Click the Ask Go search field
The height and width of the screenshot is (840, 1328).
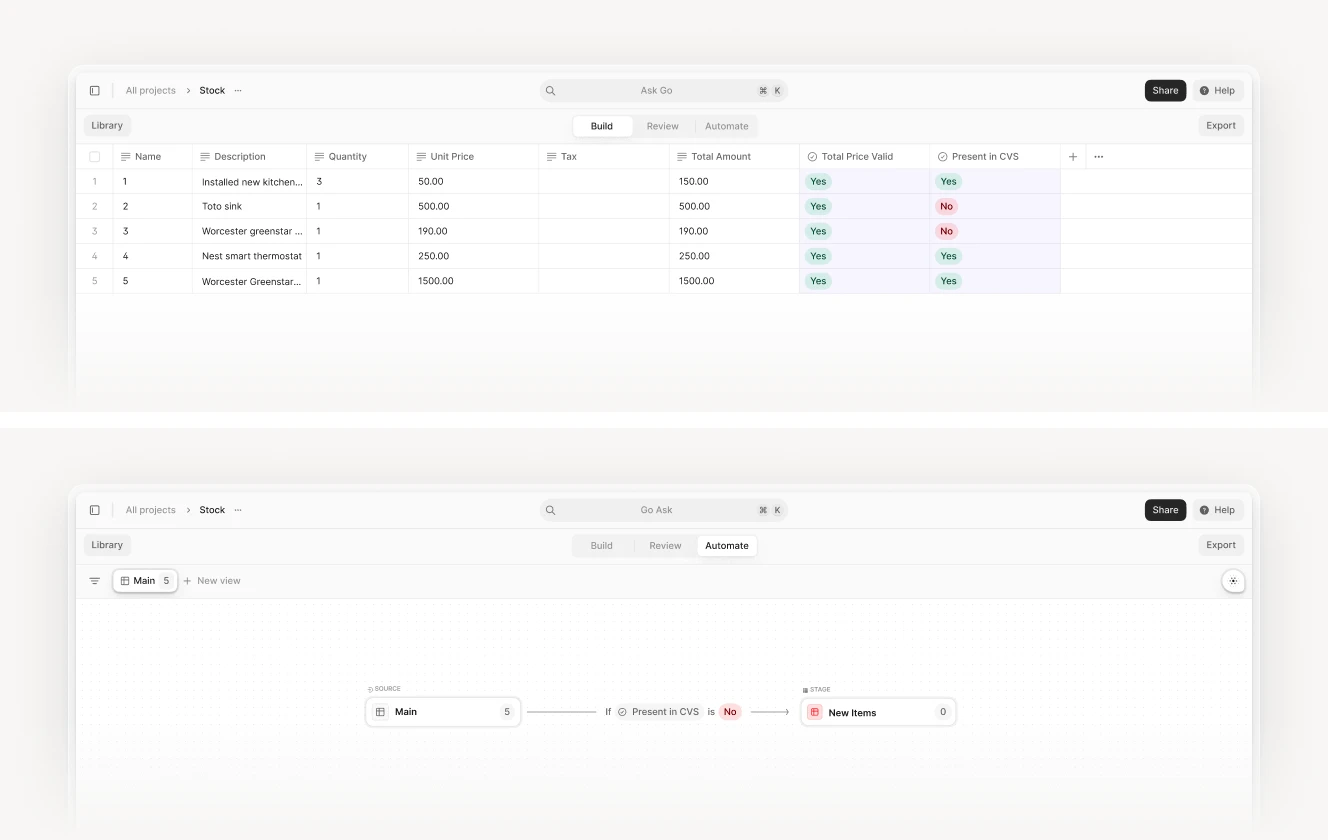(x=664, y=91)
